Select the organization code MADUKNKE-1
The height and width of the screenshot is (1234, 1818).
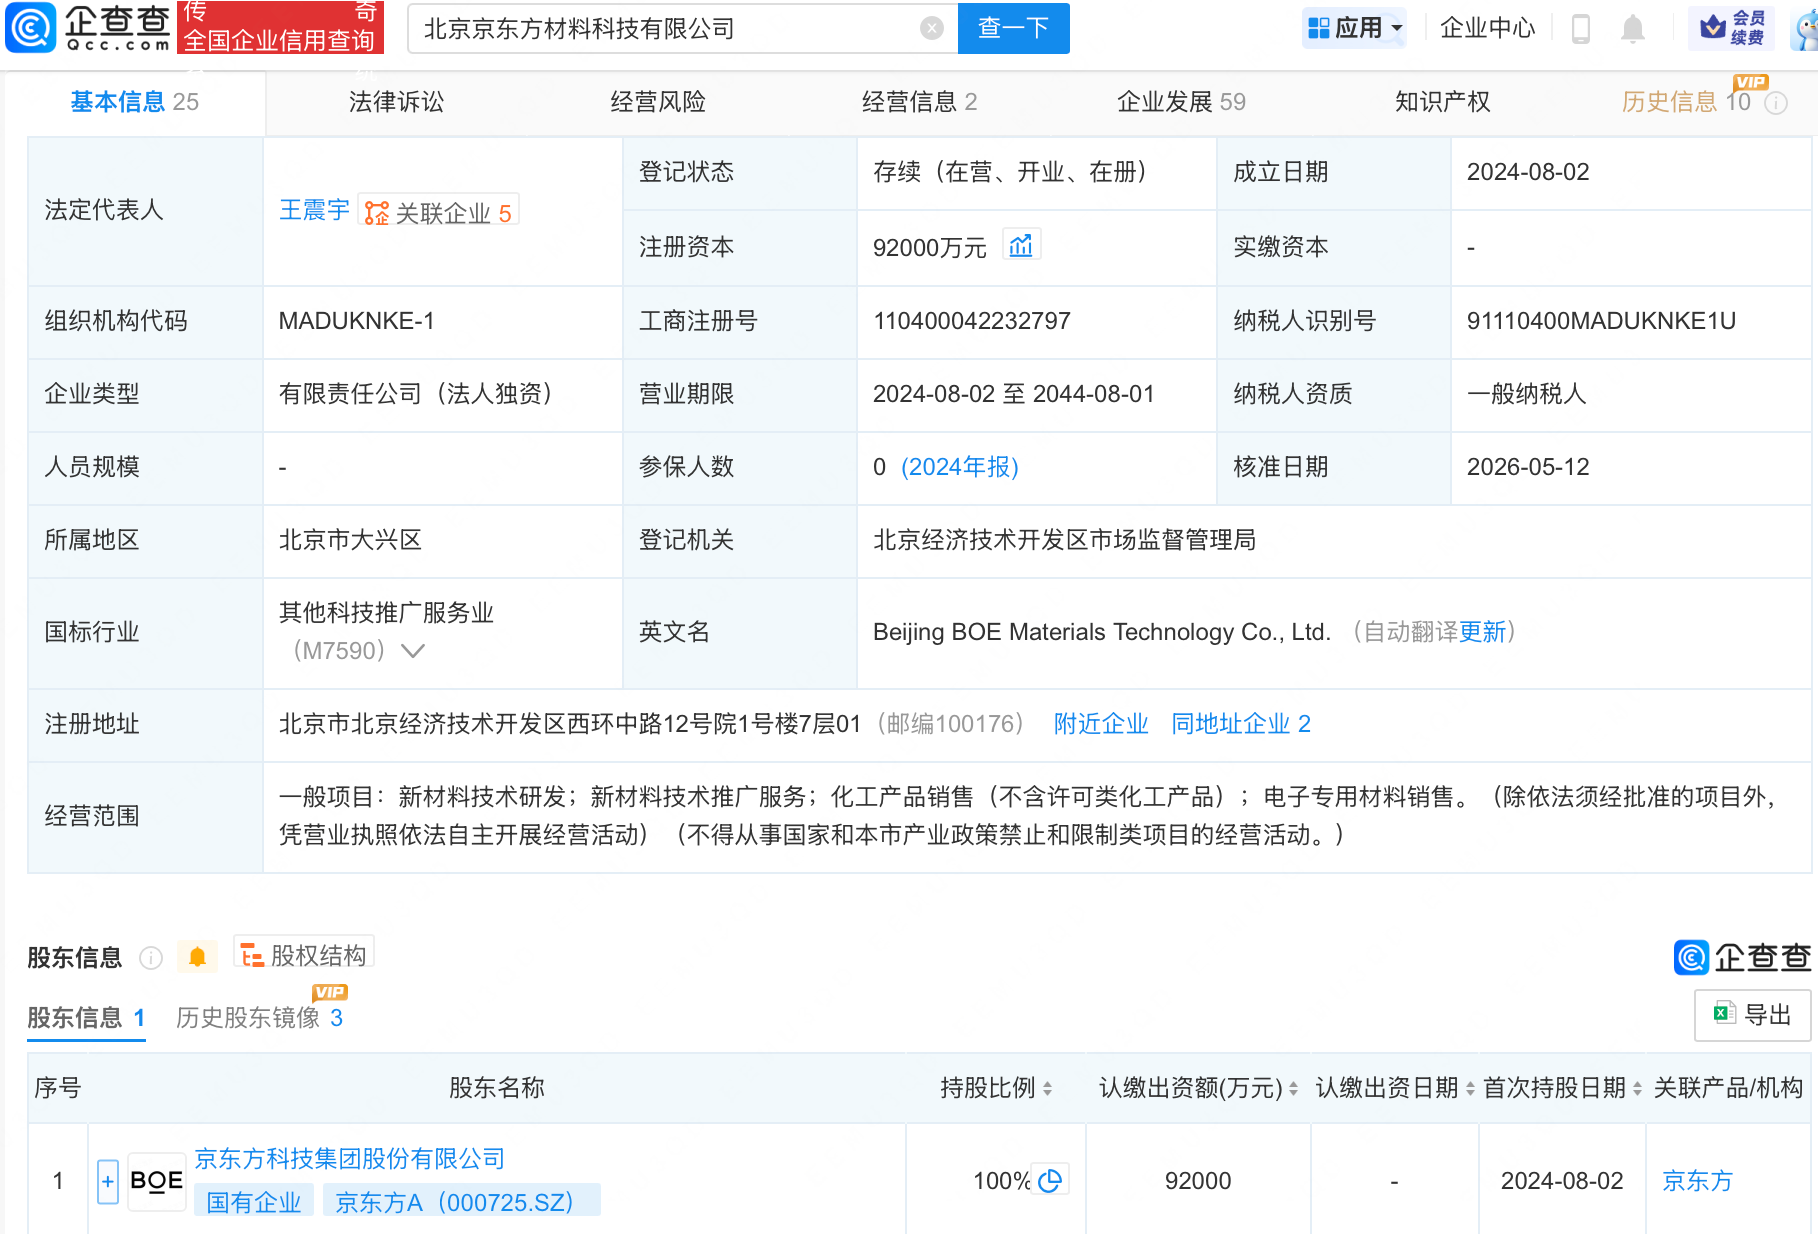click(356, 321)
